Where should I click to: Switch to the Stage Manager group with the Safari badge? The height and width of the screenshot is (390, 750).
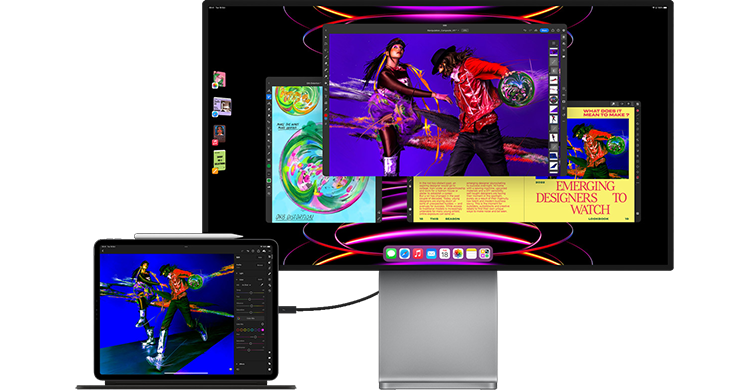click(222, 107)
